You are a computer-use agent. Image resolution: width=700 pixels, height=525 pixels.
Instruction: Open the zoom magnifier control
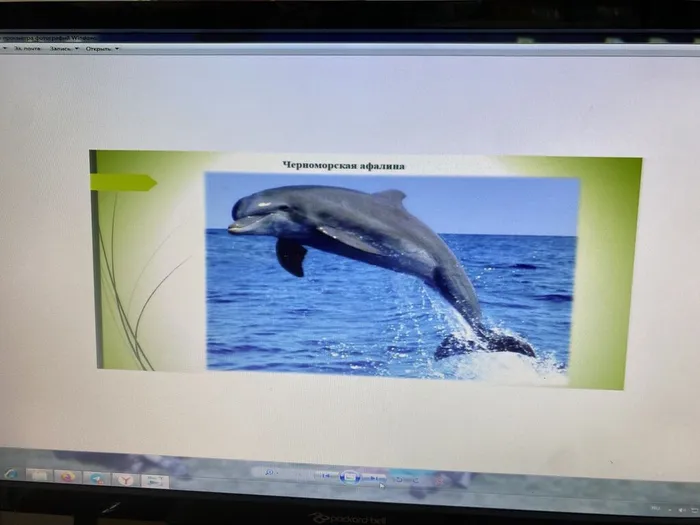coord(269,472)
